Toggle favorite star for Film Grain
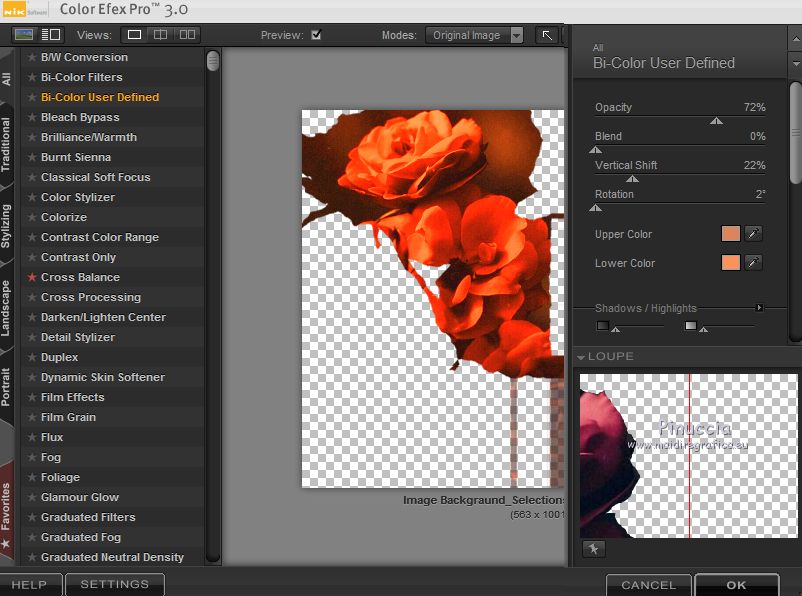 (32, 417)
